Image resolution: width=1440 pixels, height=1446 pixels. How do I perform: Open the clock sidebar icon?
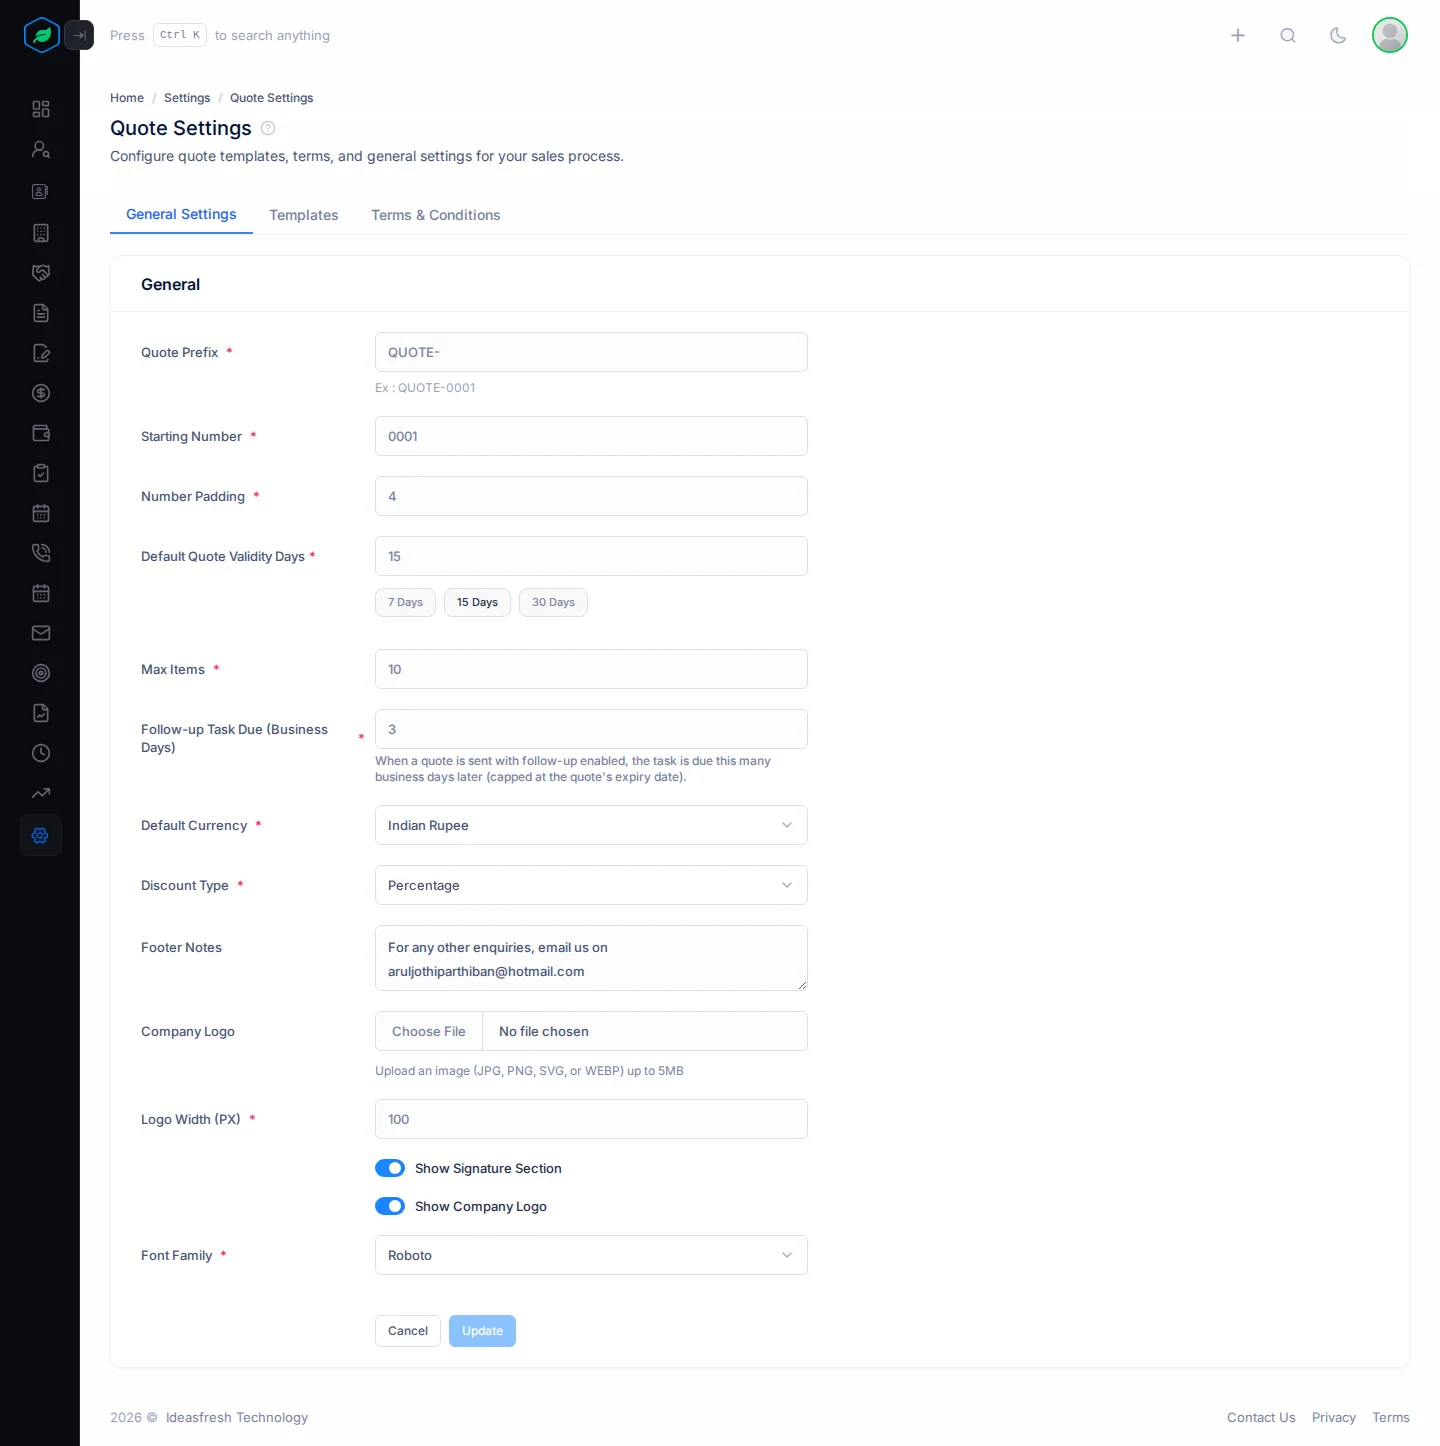click(41, 753)
